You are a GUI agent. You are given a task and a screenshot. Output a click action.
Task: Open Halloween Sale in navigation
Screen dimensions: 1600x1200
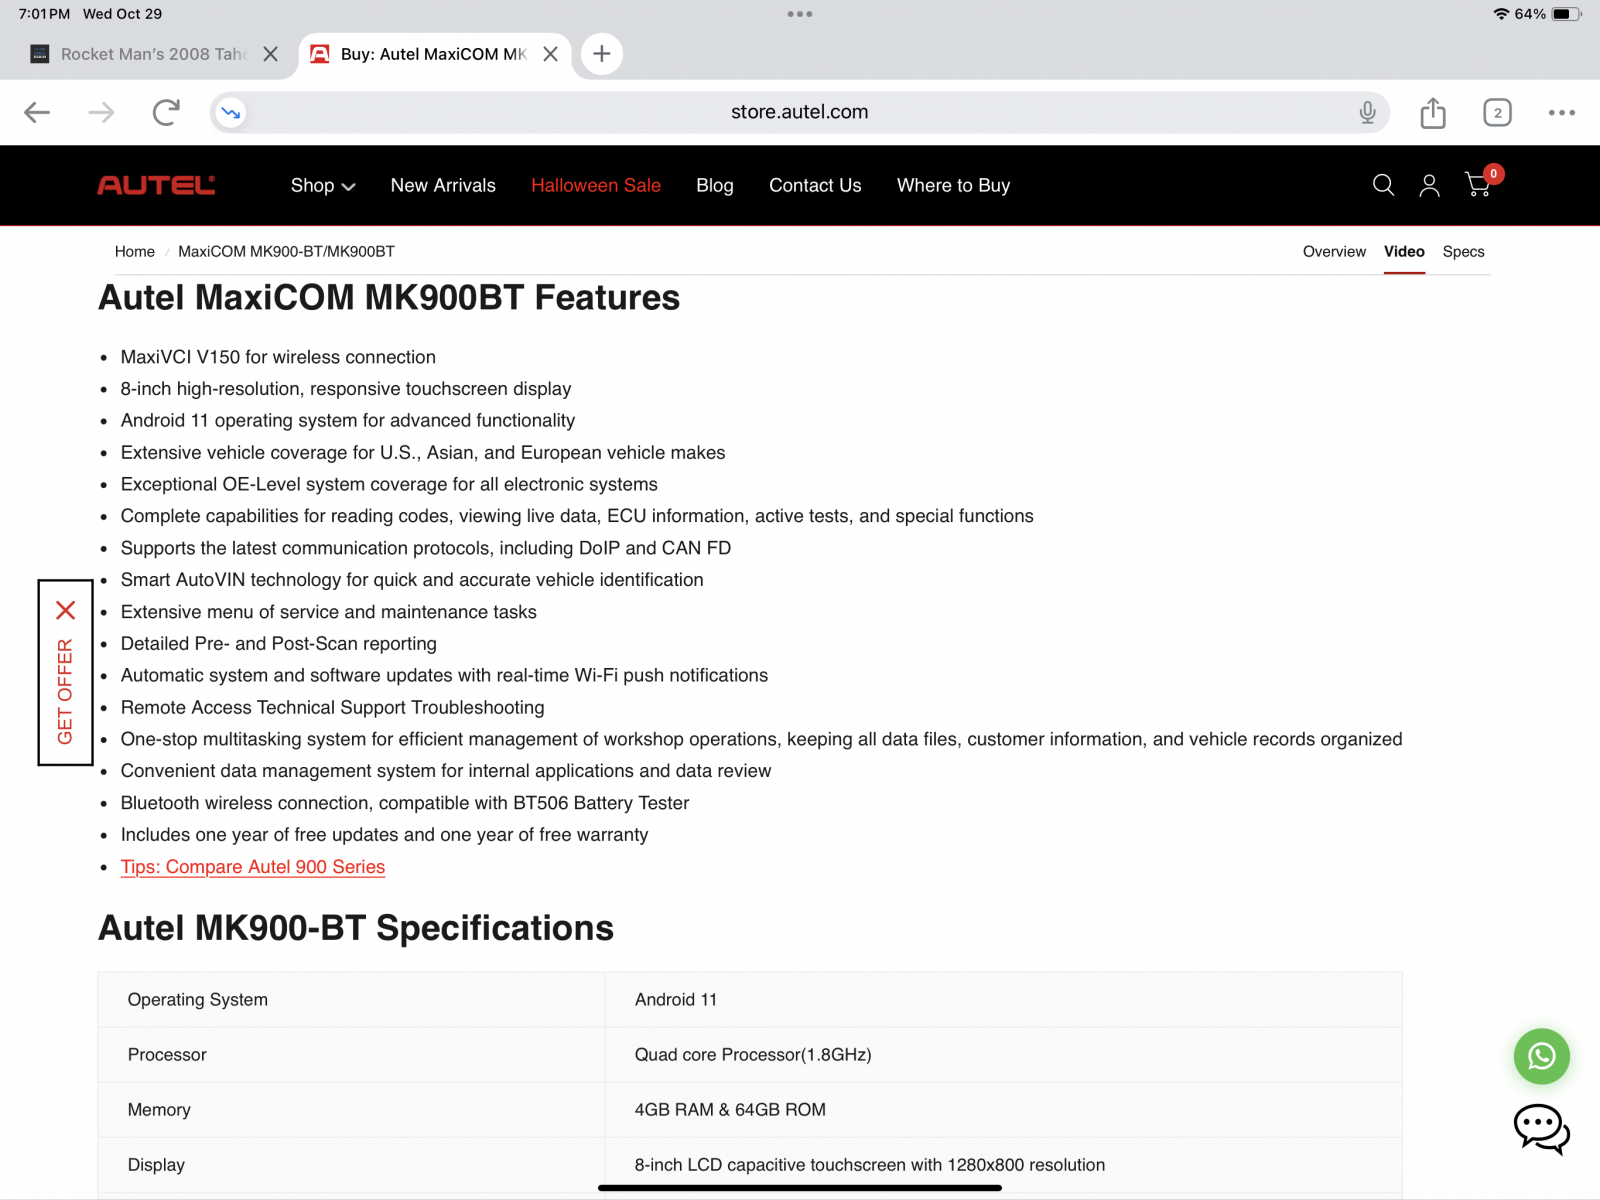click(x=596, y=186)
